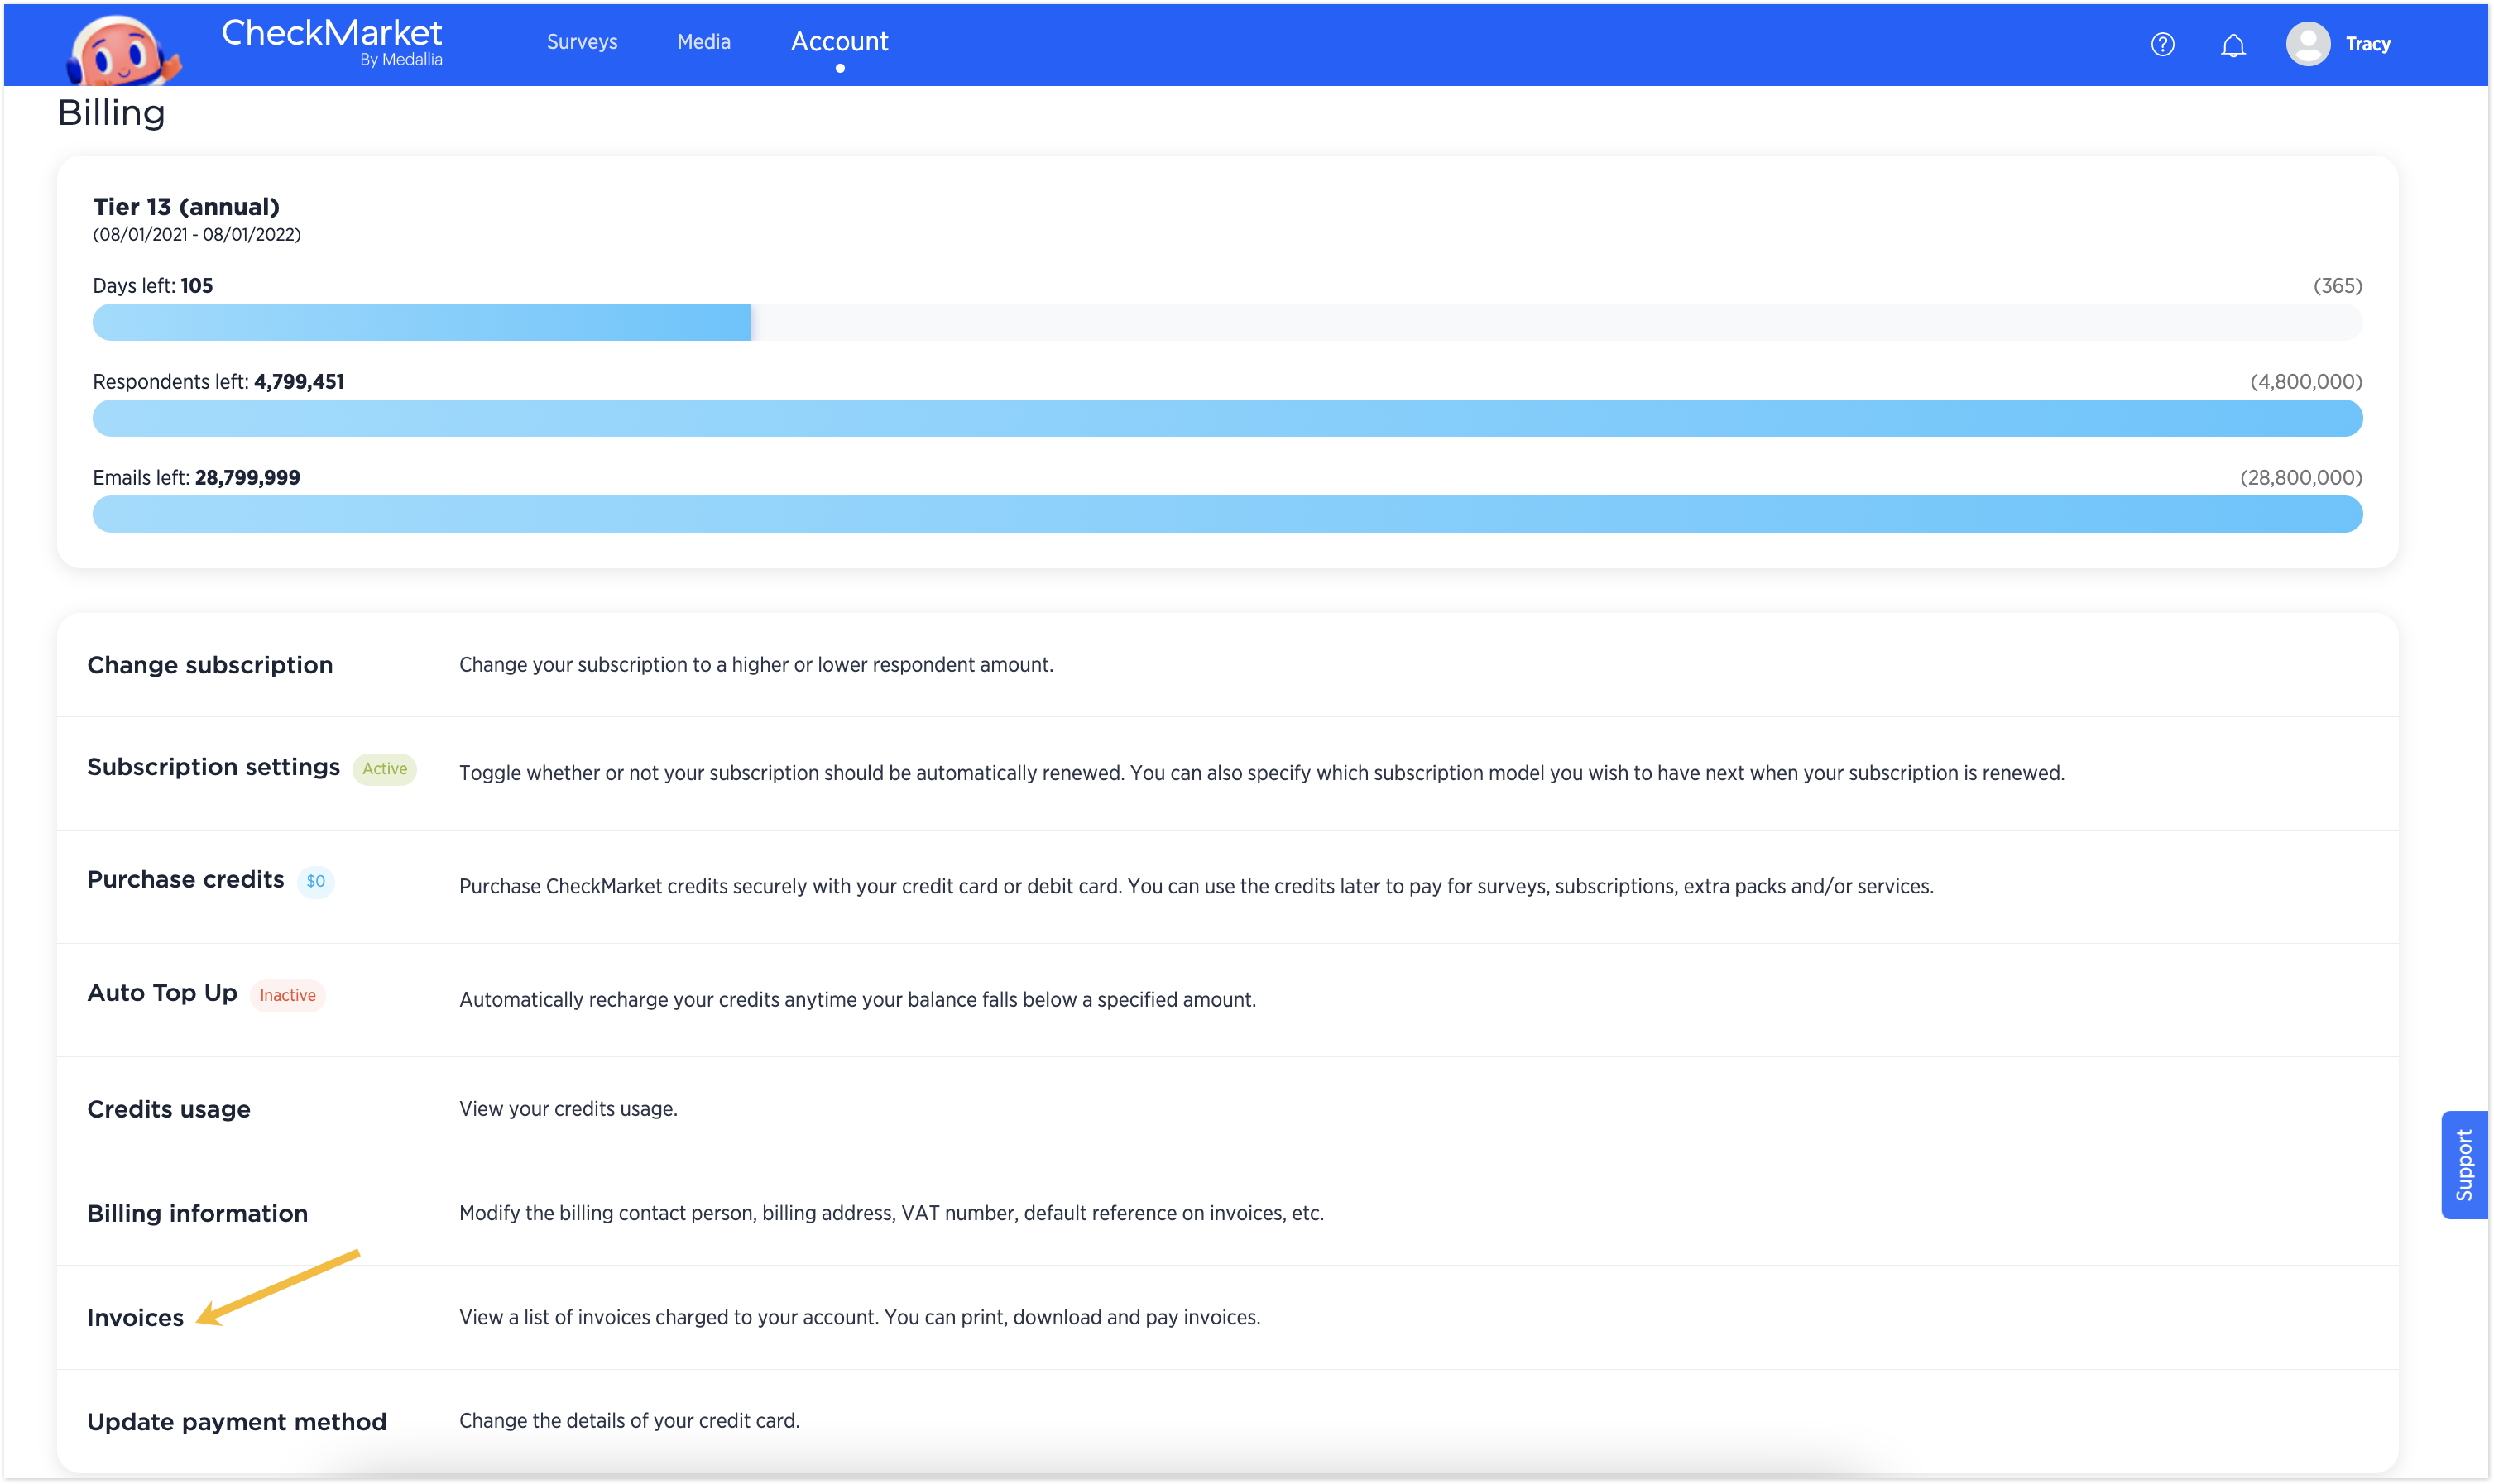This screenshot has height=1484, width=2494.
Task: Open the Invoices page
Action: point(135,1317)
